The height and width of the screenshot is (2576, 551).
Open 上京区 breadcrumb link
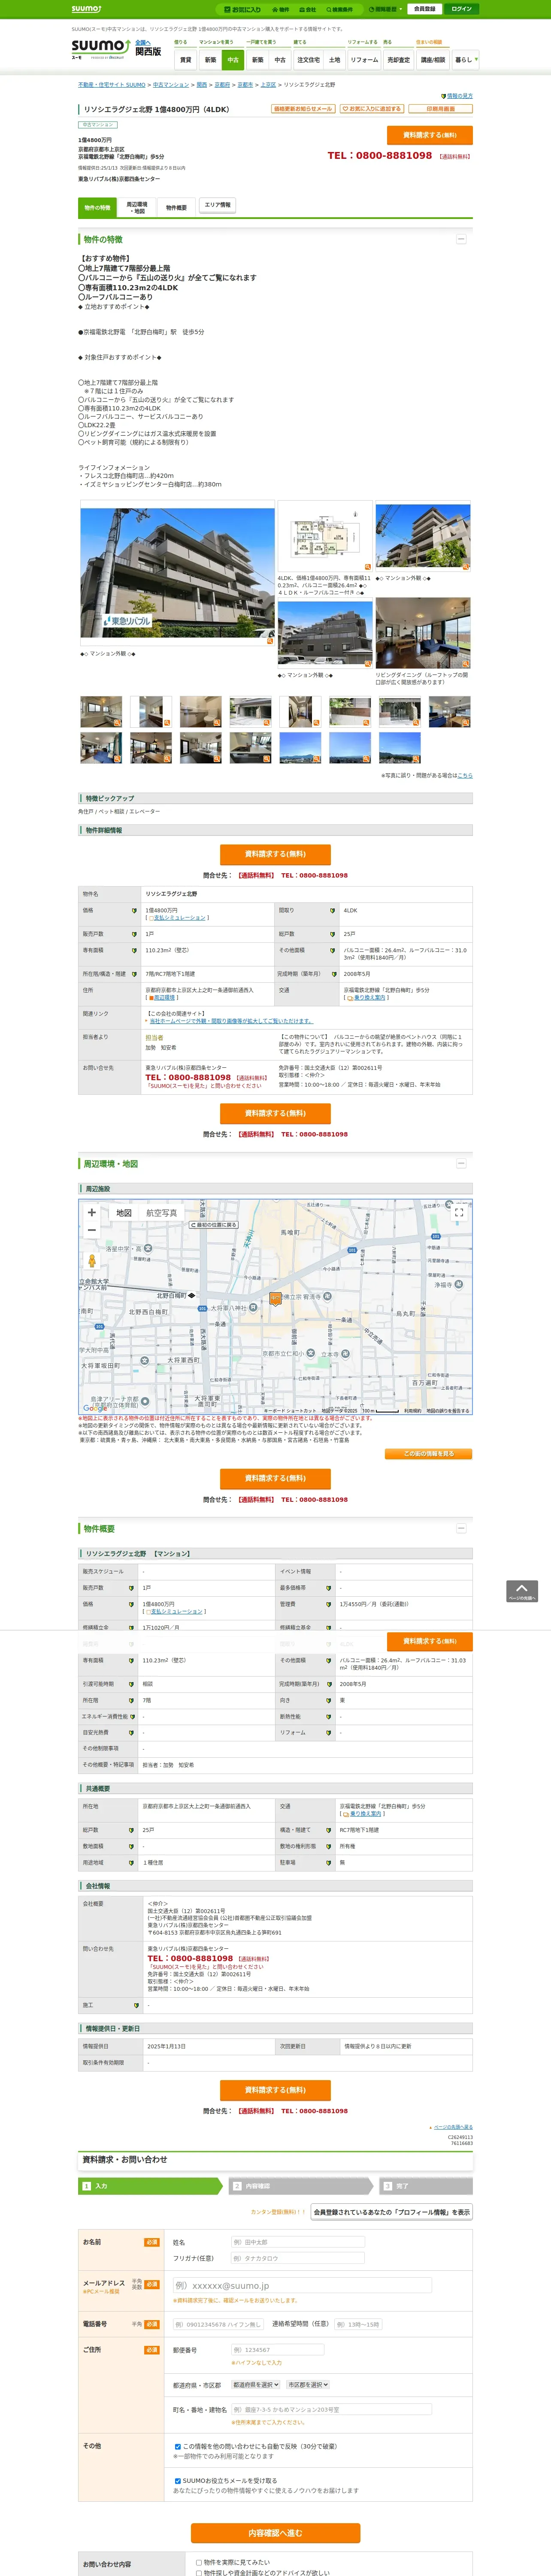(x=268, y=85)
